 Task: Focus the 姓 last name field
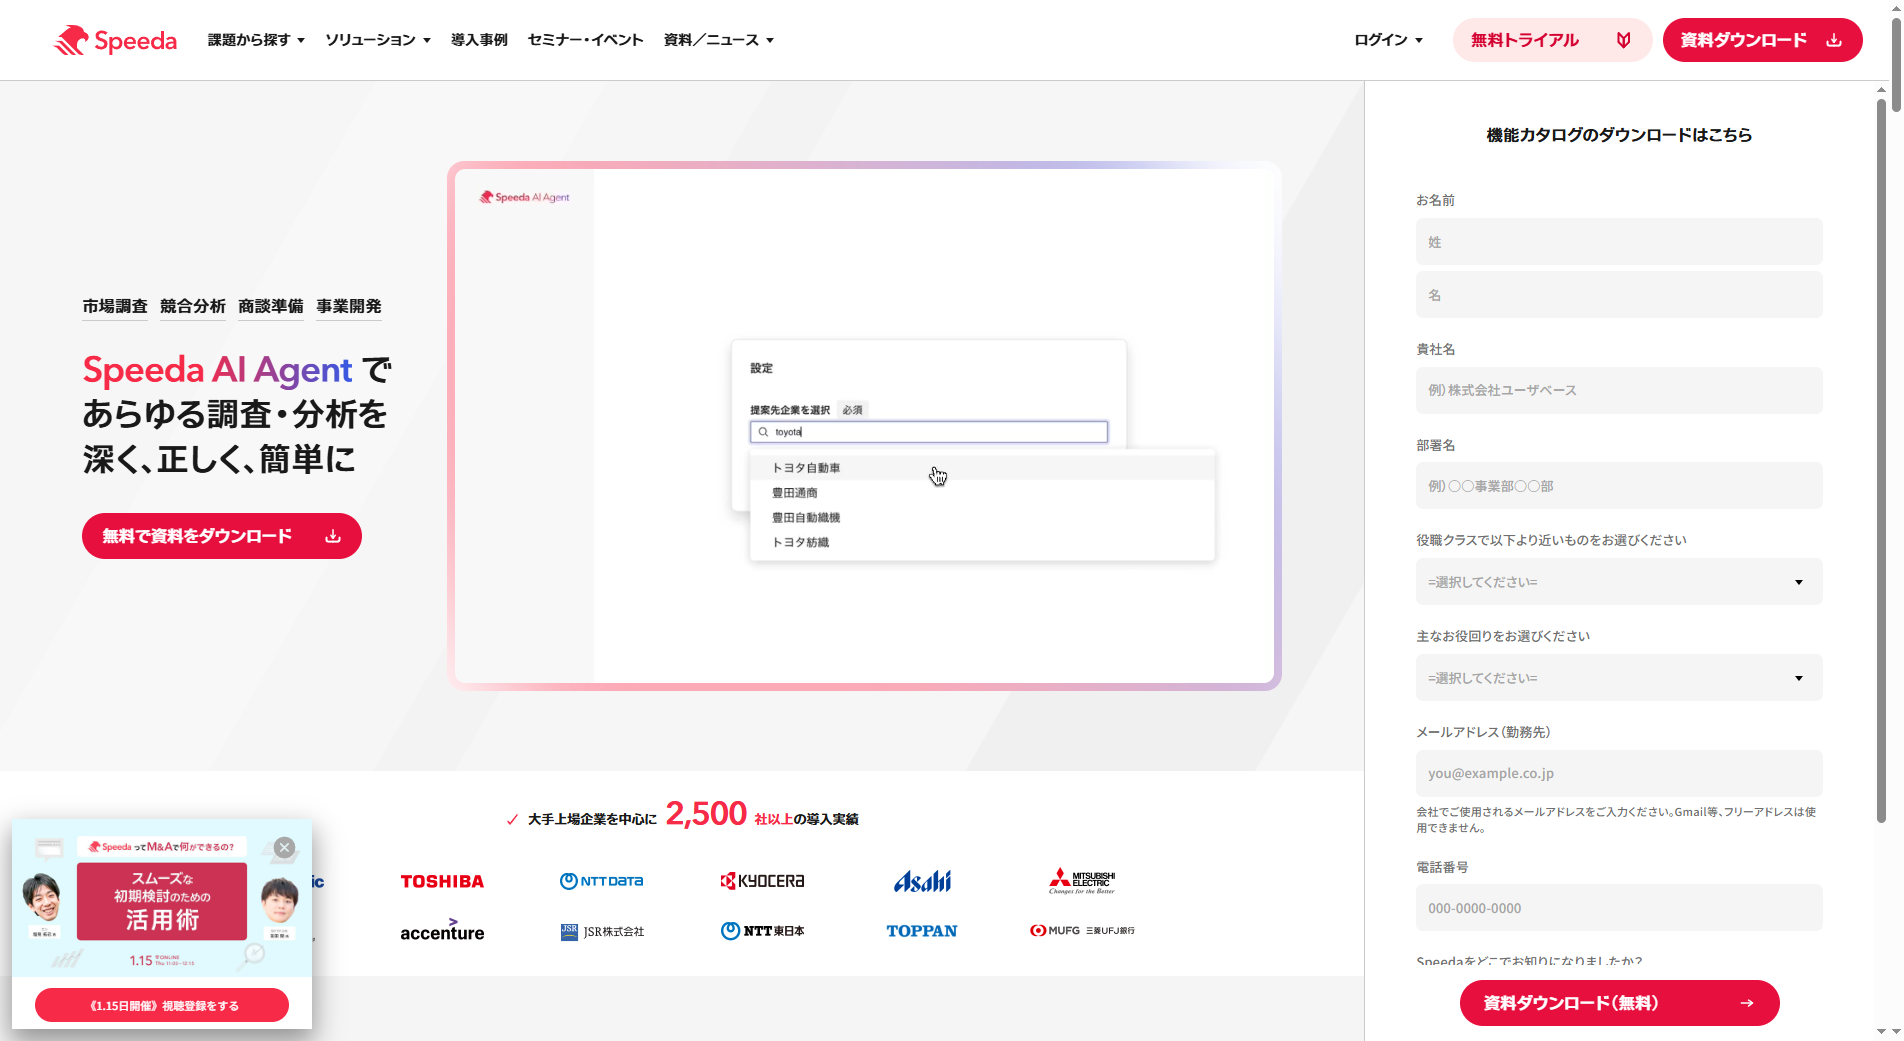tap(1619, 242)
